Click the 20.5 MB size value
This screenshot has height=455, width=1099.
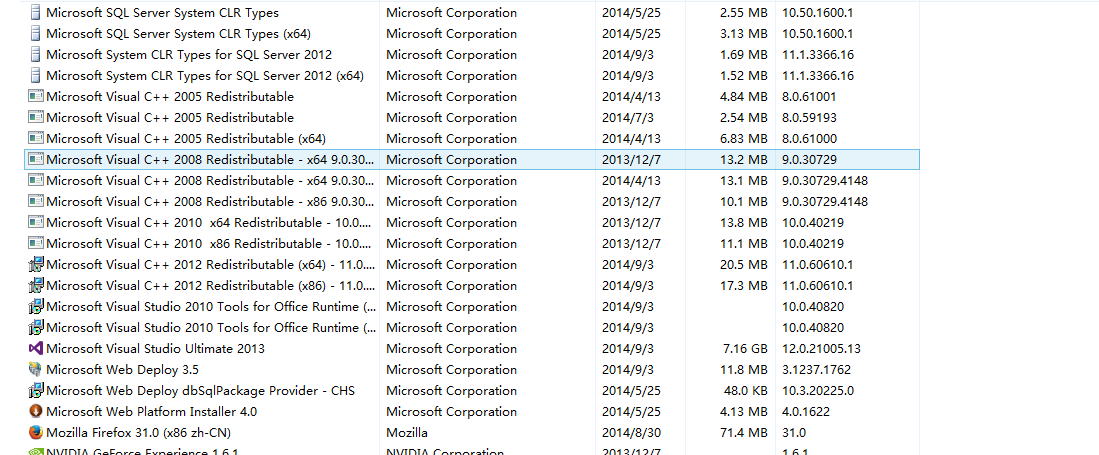pos(744,265)
